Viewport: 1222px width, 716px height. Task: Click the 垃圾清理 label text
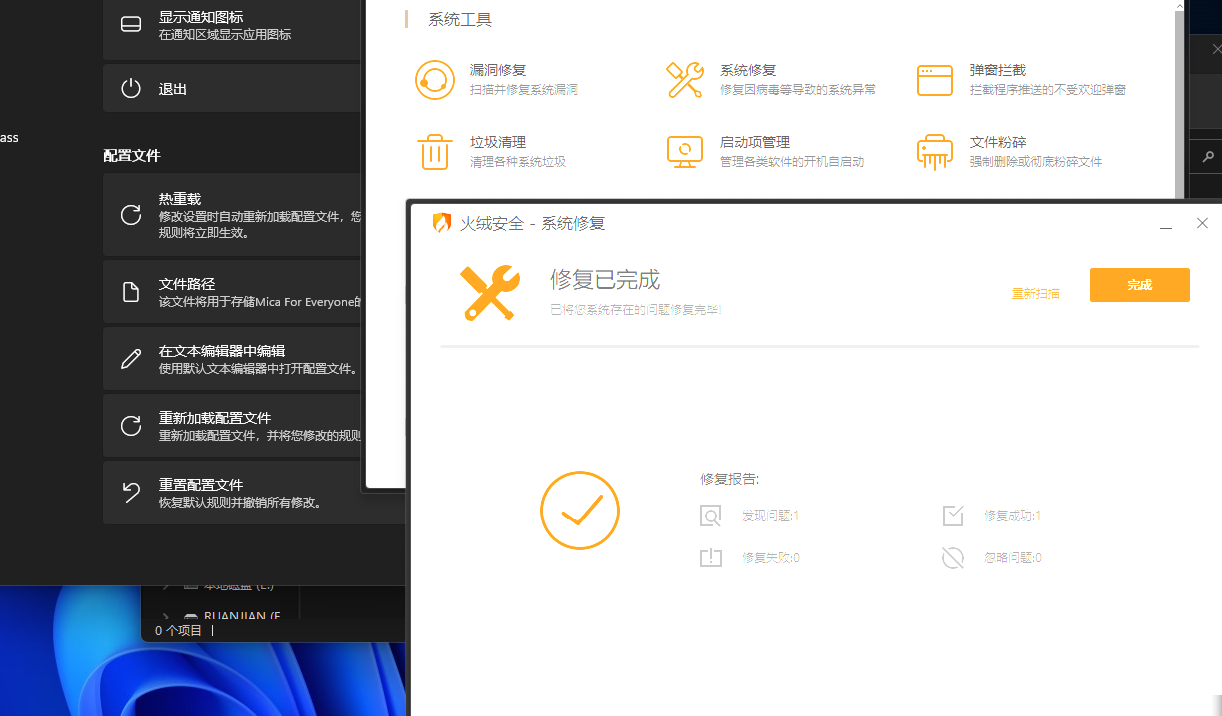tap(498, 142)
